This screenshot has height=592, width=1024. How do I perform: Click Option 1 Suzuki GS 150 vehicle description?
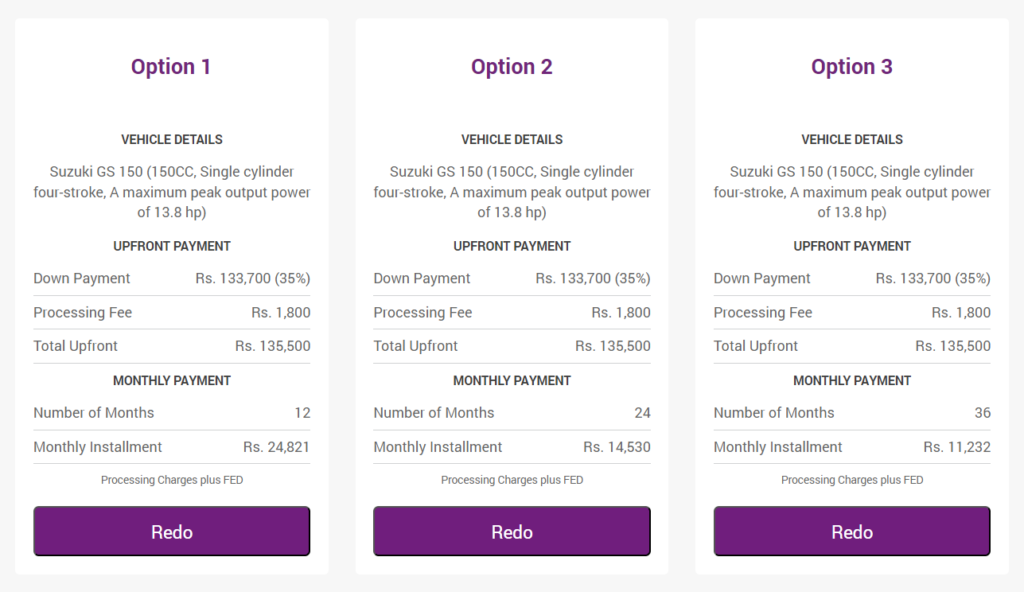tap(172, 191)
